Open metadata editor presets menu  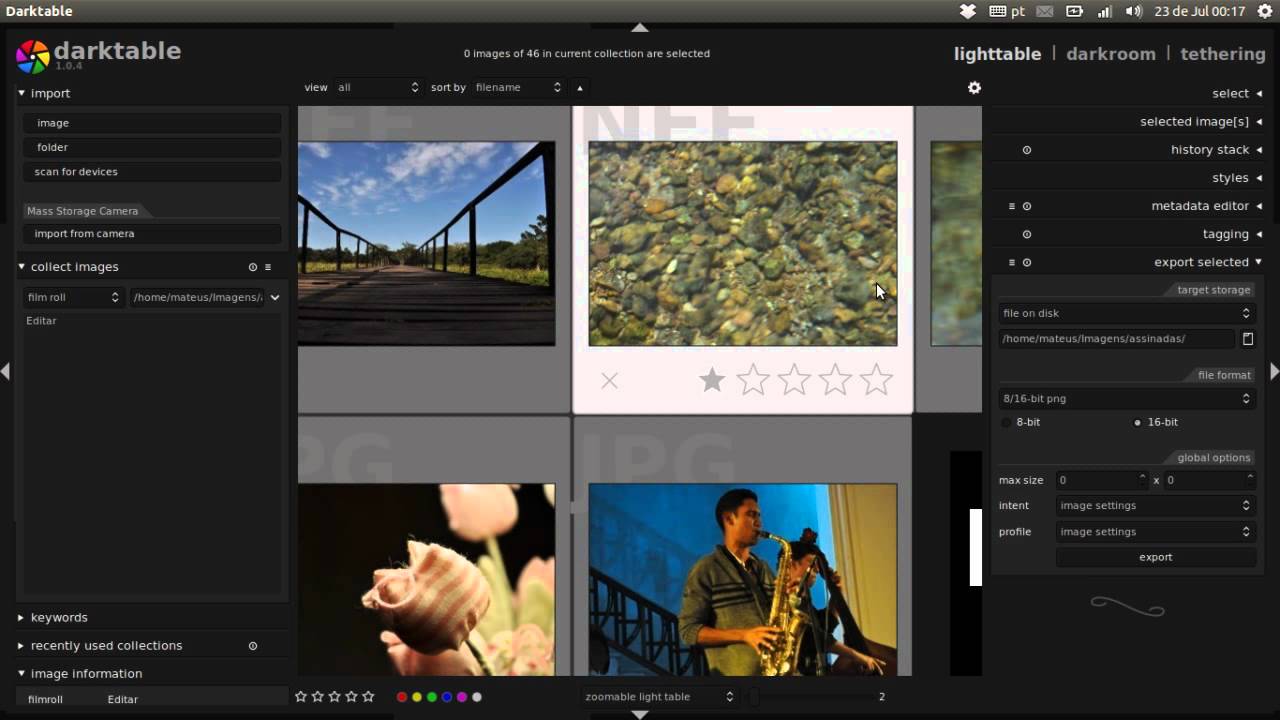coord(1012,206)
